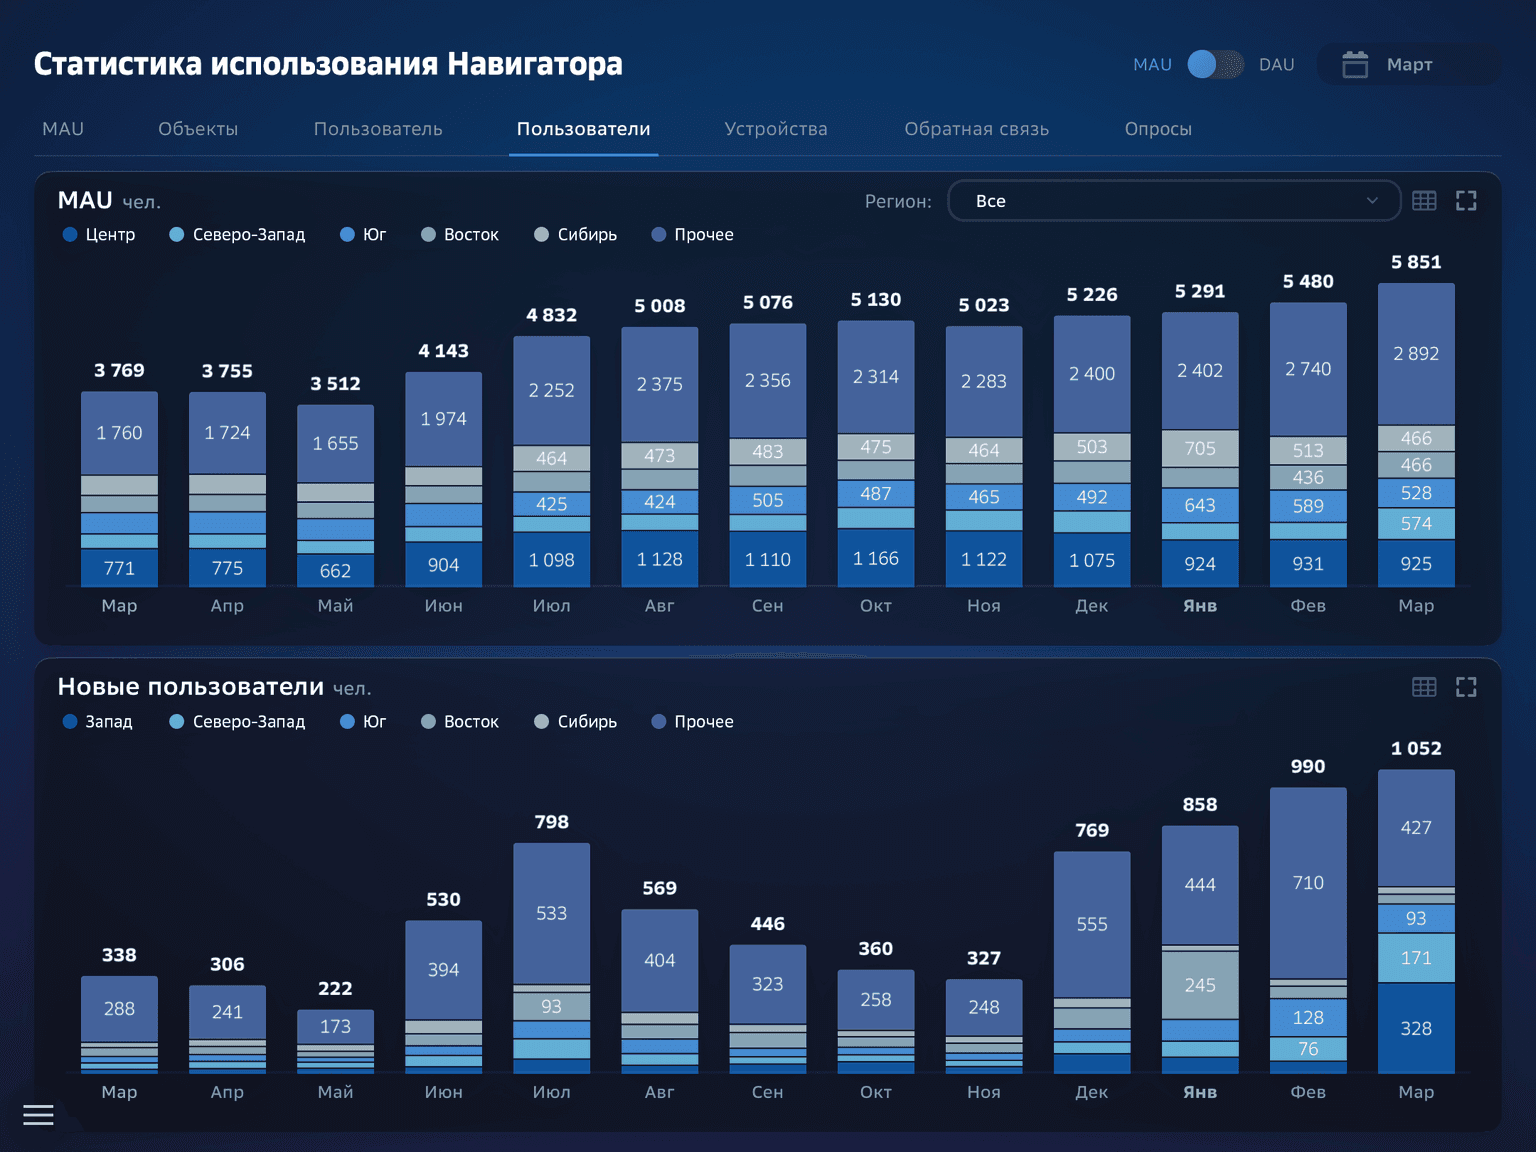Click the title Статистика использования Навигатора
Screen dimensions: 1536x1152
point(328,64)
